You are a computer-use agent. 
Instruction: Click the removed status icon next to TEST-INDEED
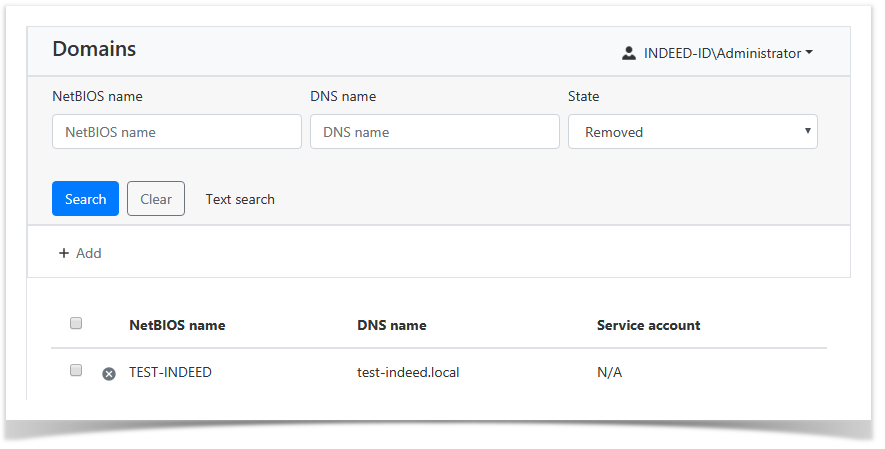coord(109,373)
